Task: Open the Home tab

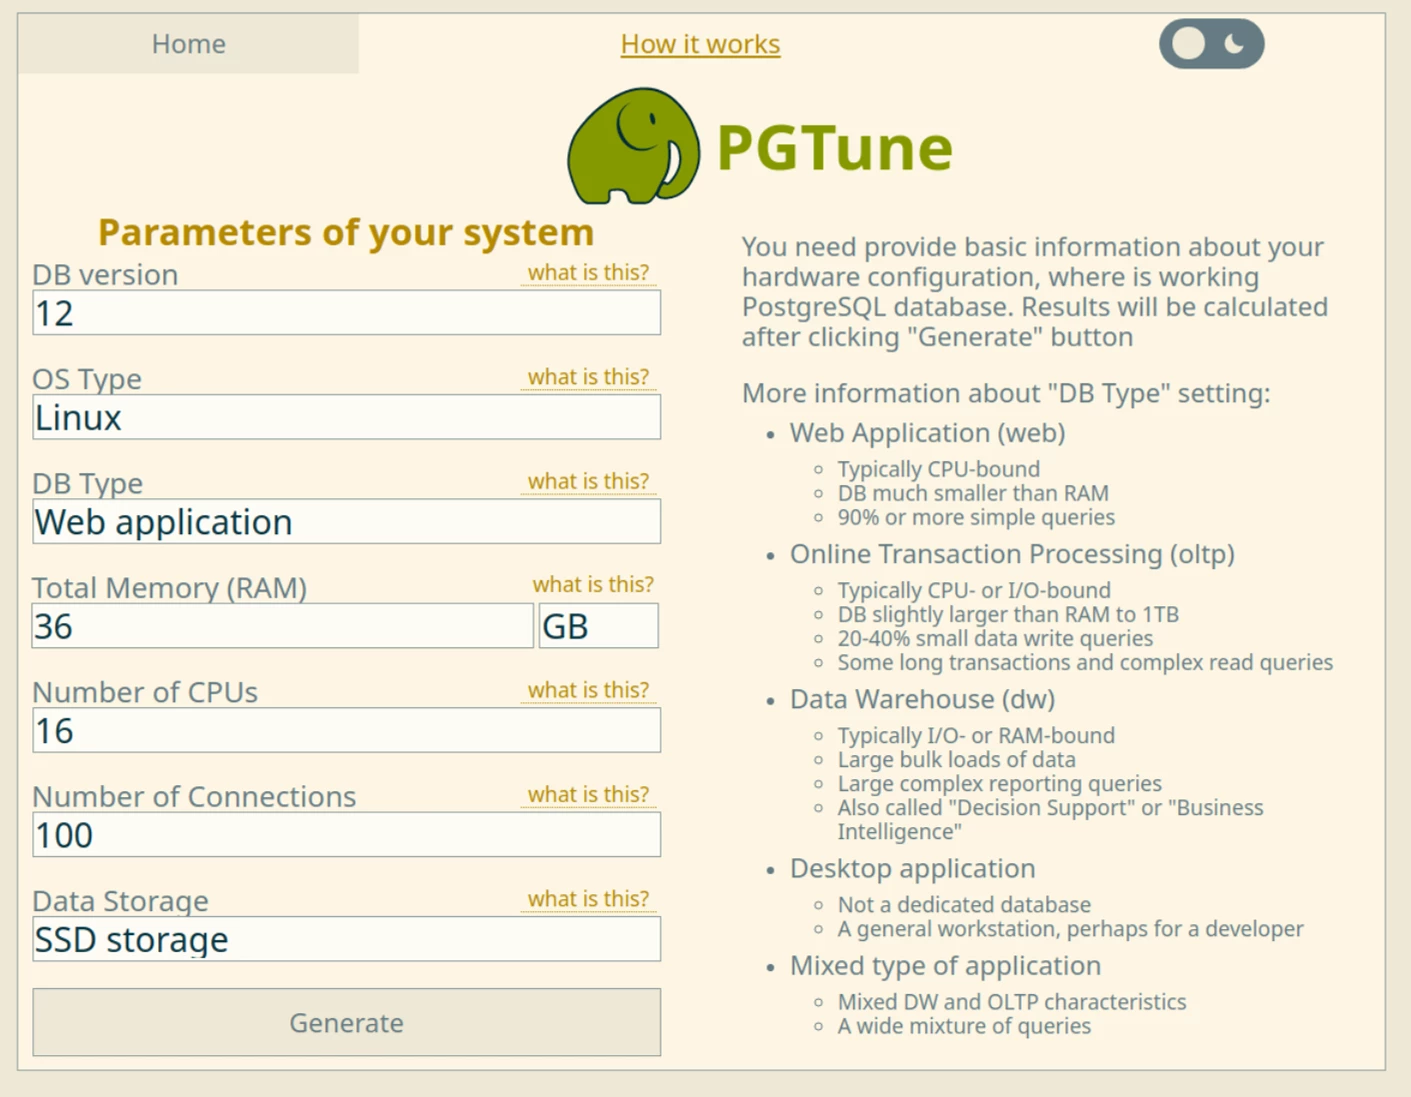Action: coord(188,44)
